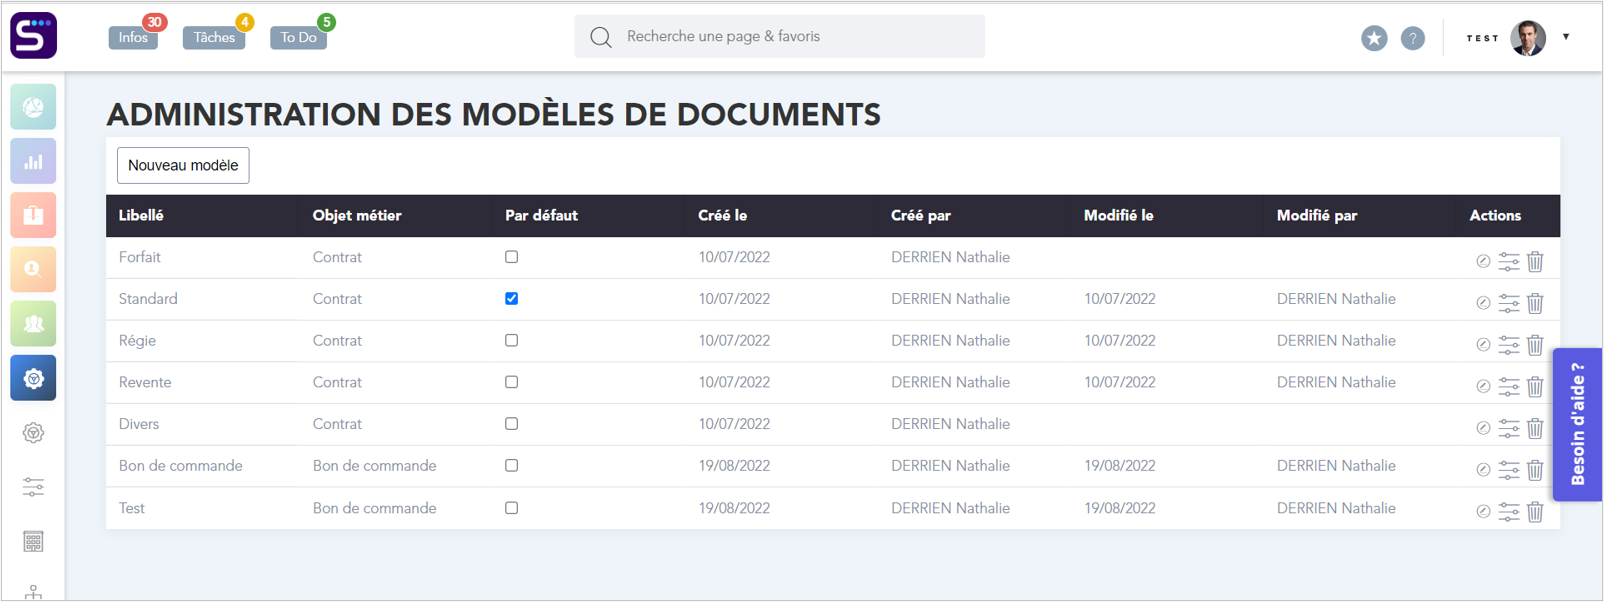1604x602 pixels.
Task: Click the Forfait label cell
Action: pos(140,258)
